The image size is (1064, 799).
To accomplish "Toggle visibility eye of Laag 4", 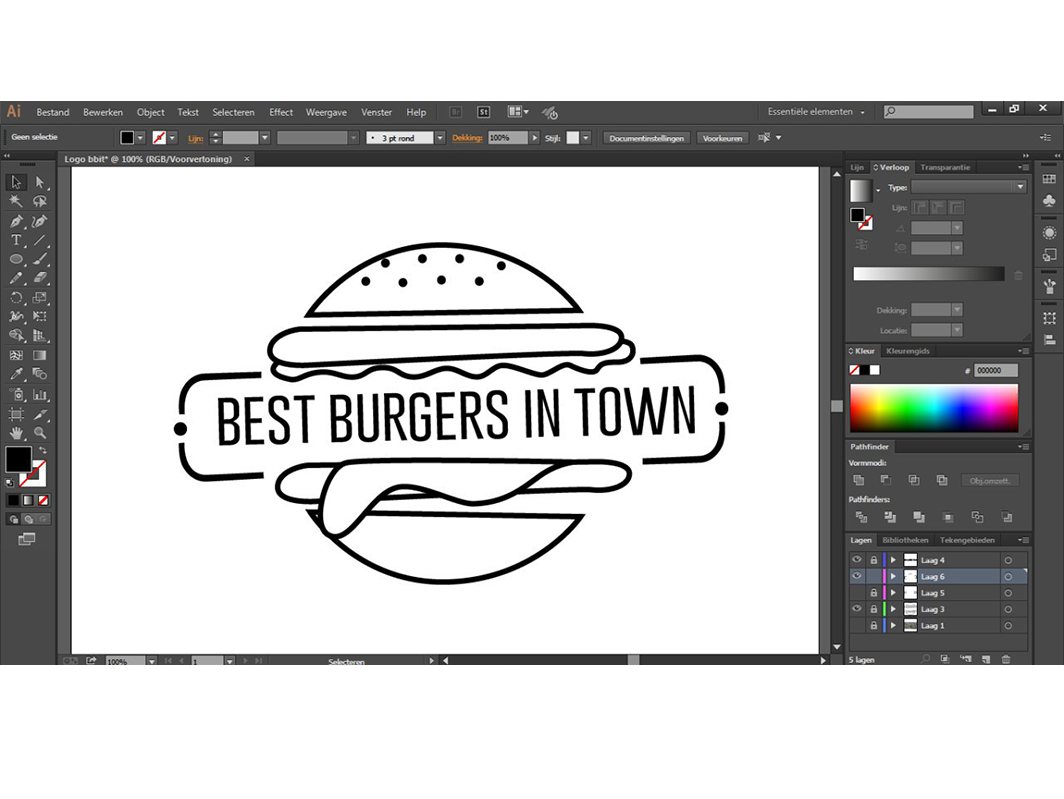I will 857,560.
